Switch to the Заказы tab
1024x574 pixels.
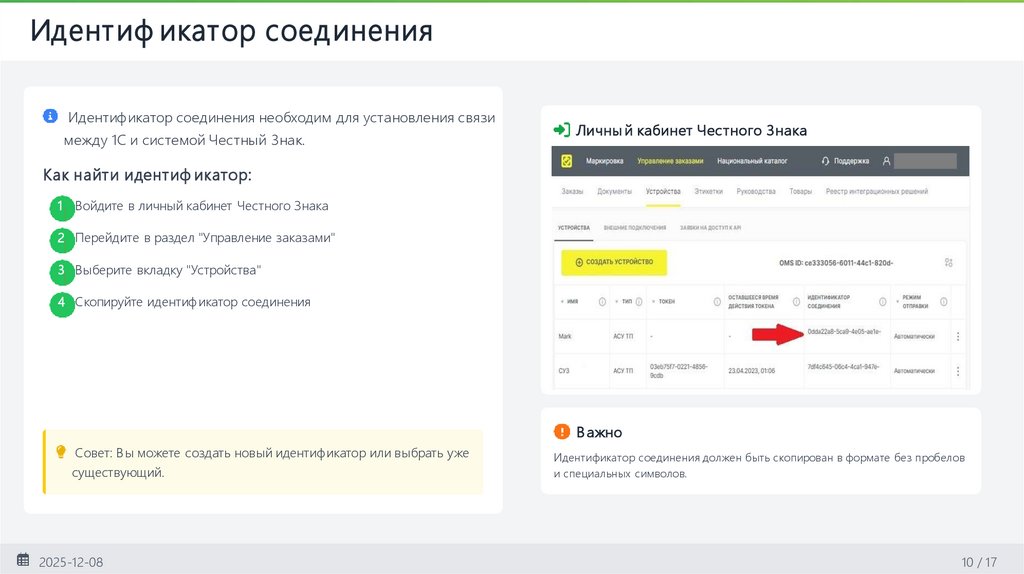(x=572, y=191)
